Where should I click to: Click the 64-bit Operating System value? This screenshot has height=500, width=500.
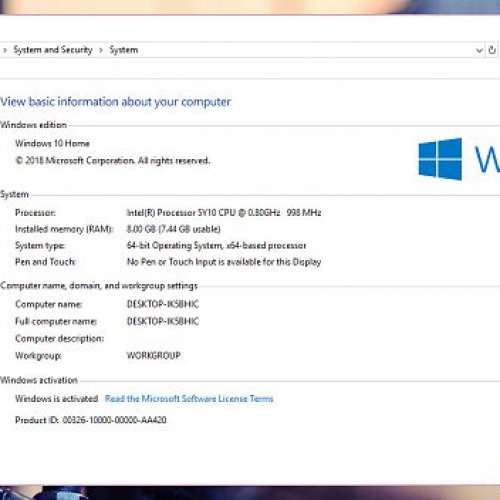pyautogui.click(x=216, y=246)
